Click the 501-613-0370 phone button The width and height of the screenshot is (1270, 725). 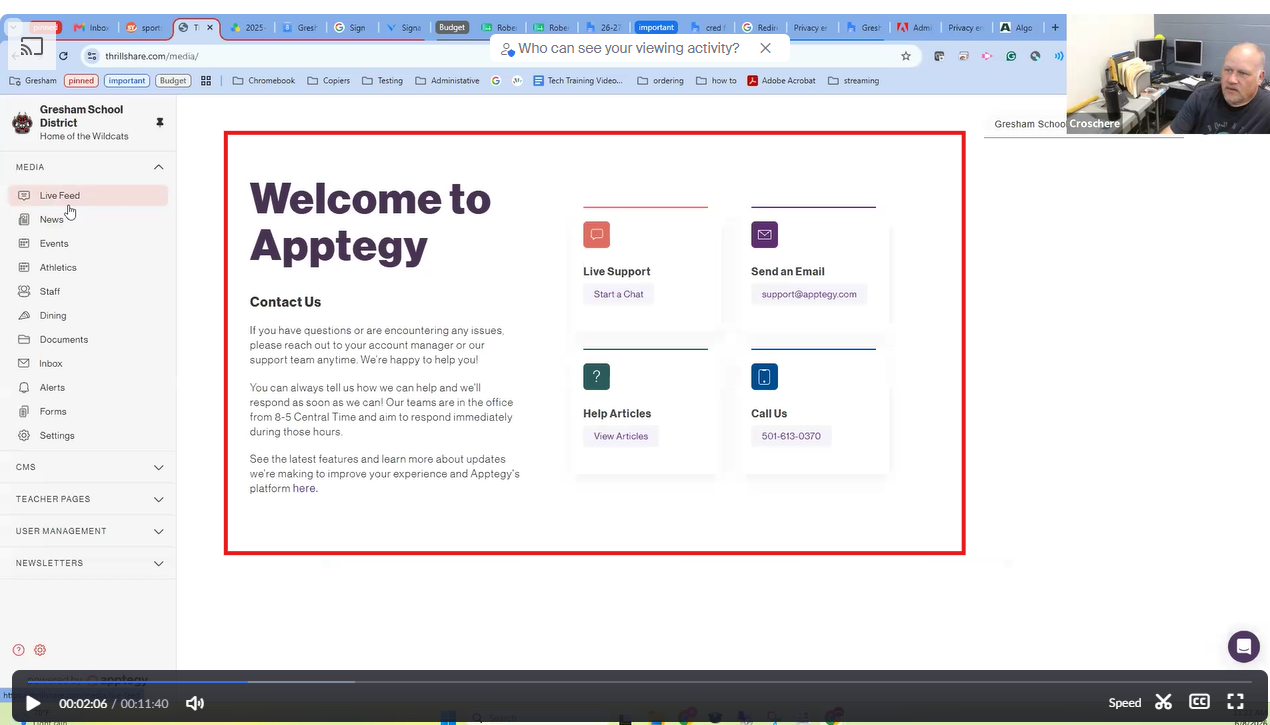pos(791,436)
